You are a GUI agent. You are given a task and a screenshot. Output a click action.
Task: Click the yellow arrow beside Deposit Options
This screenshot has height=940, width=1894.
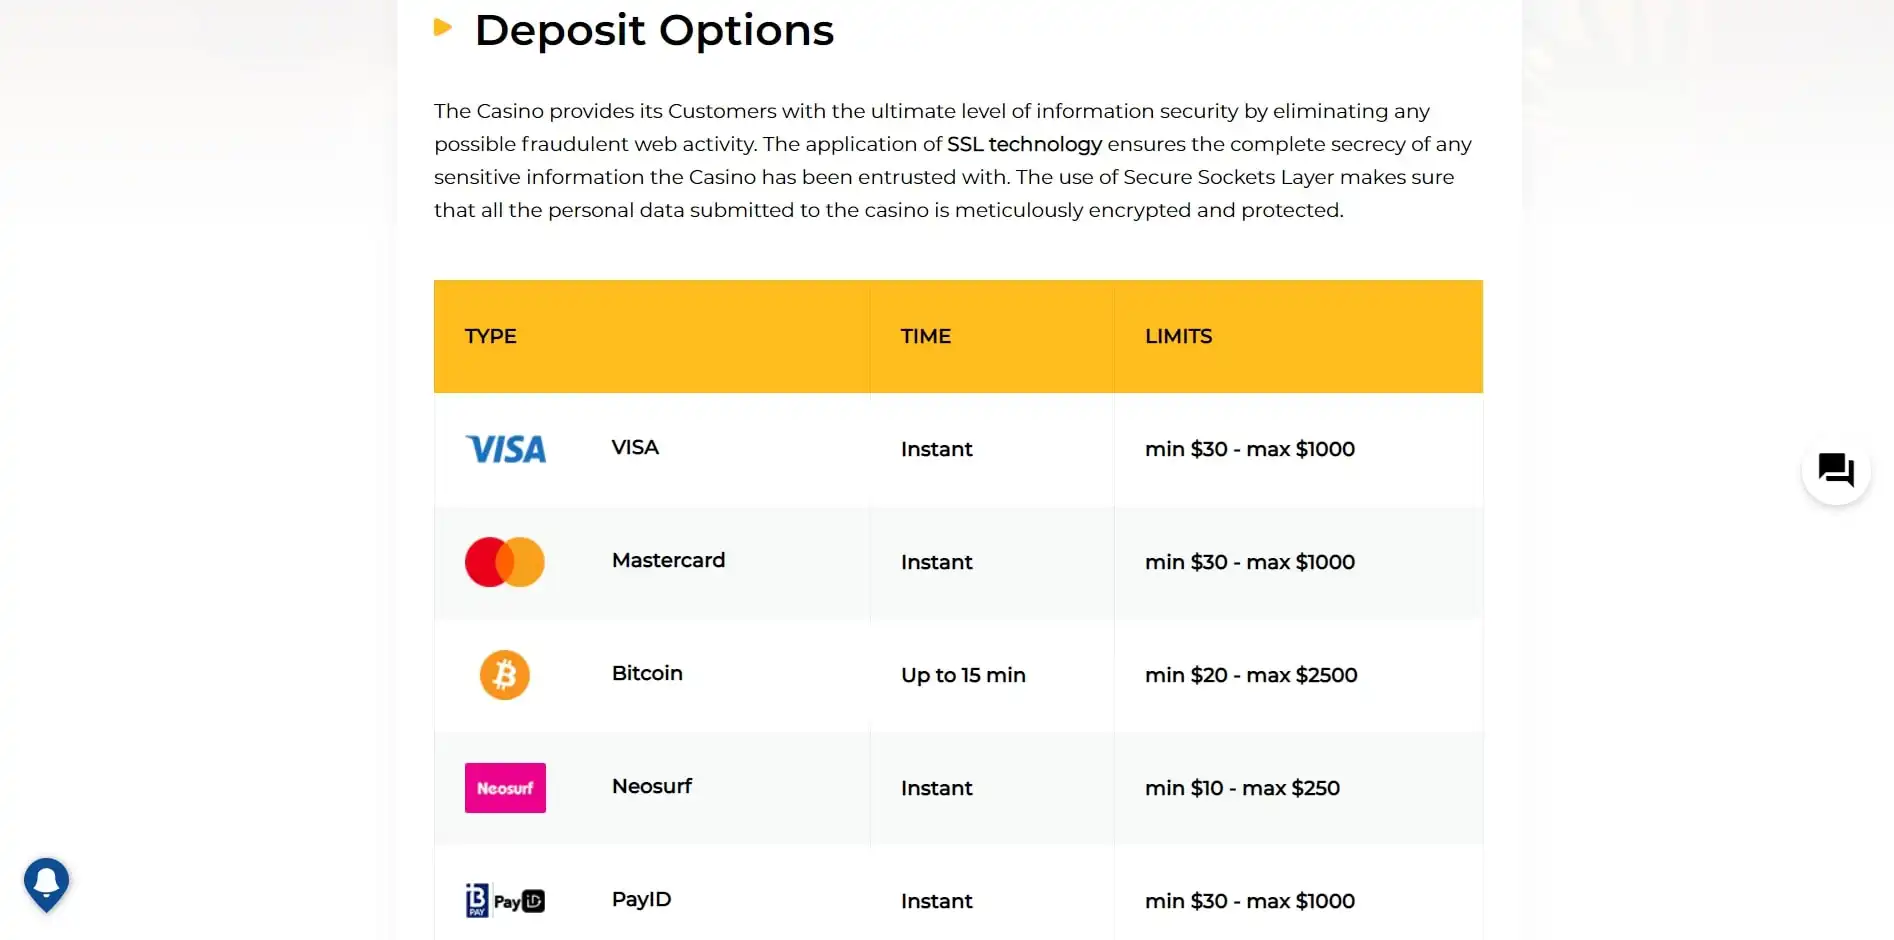[443, 27]
